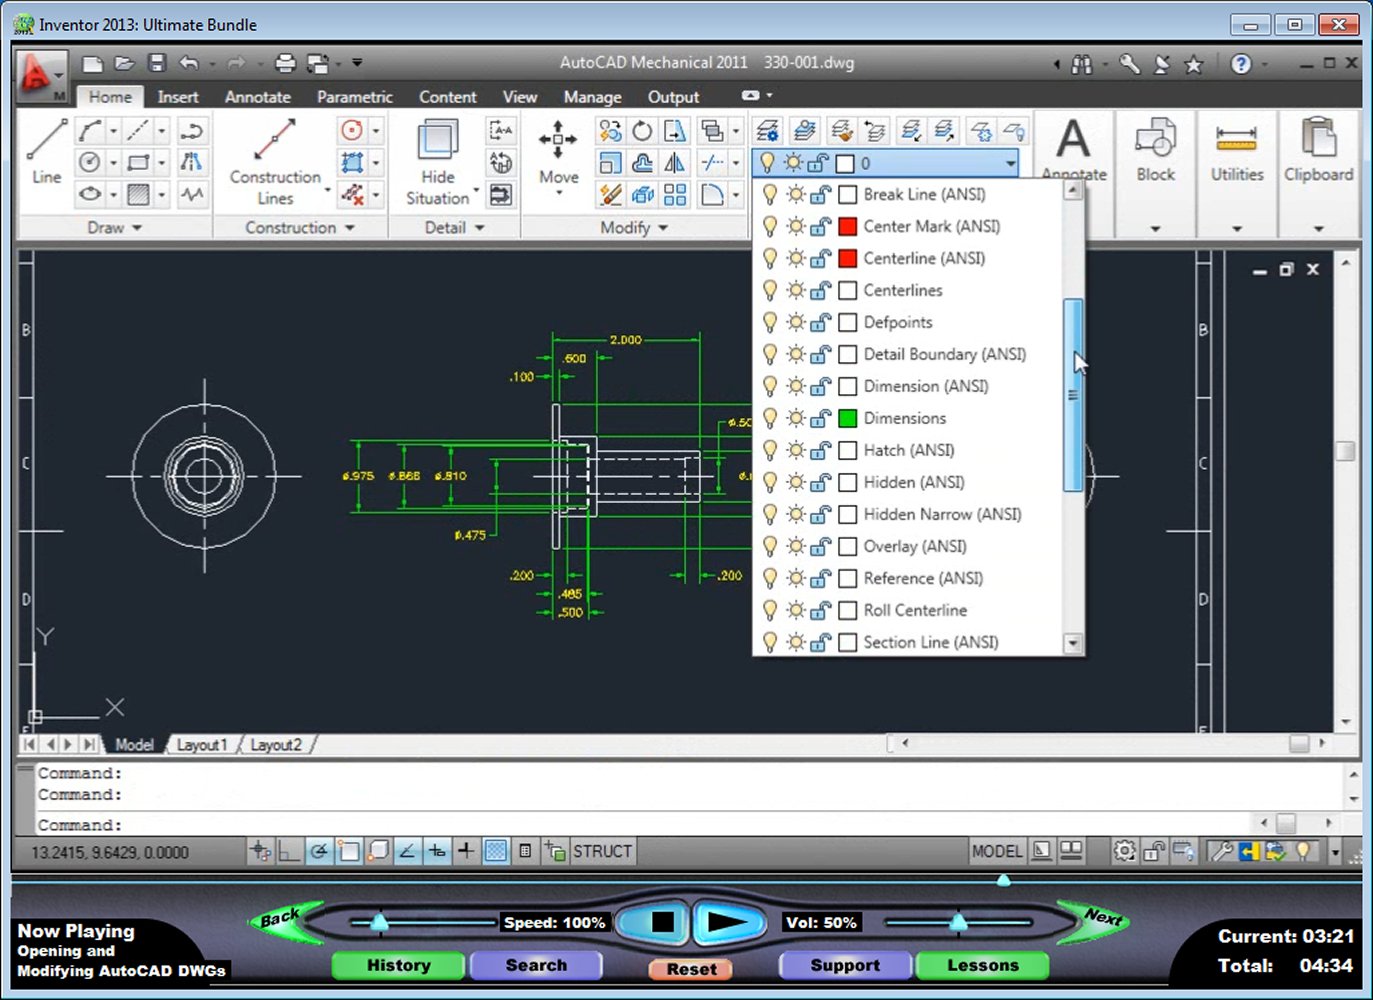
Task: Click the Search button in player
Action: pos(536,965)
